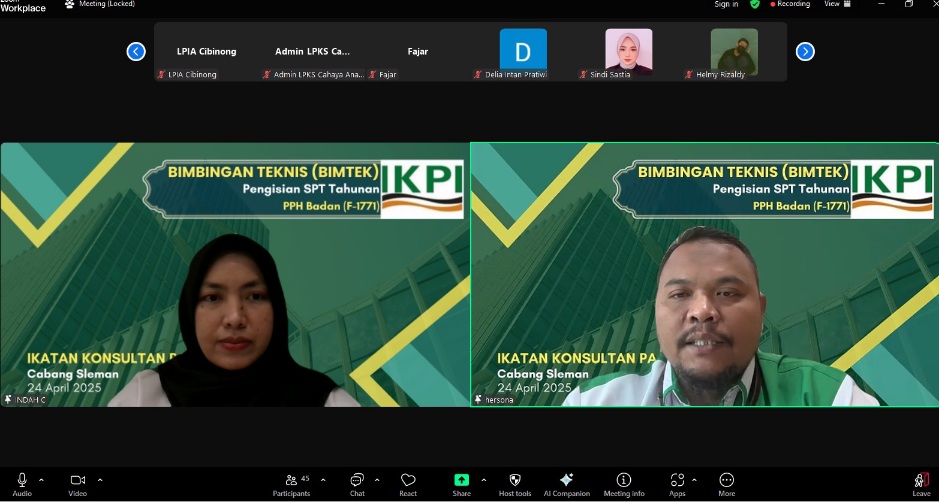The height and width of the screenshot is (502, 939).
Task: Select Fajar participant tile
Action: (418, 52)
